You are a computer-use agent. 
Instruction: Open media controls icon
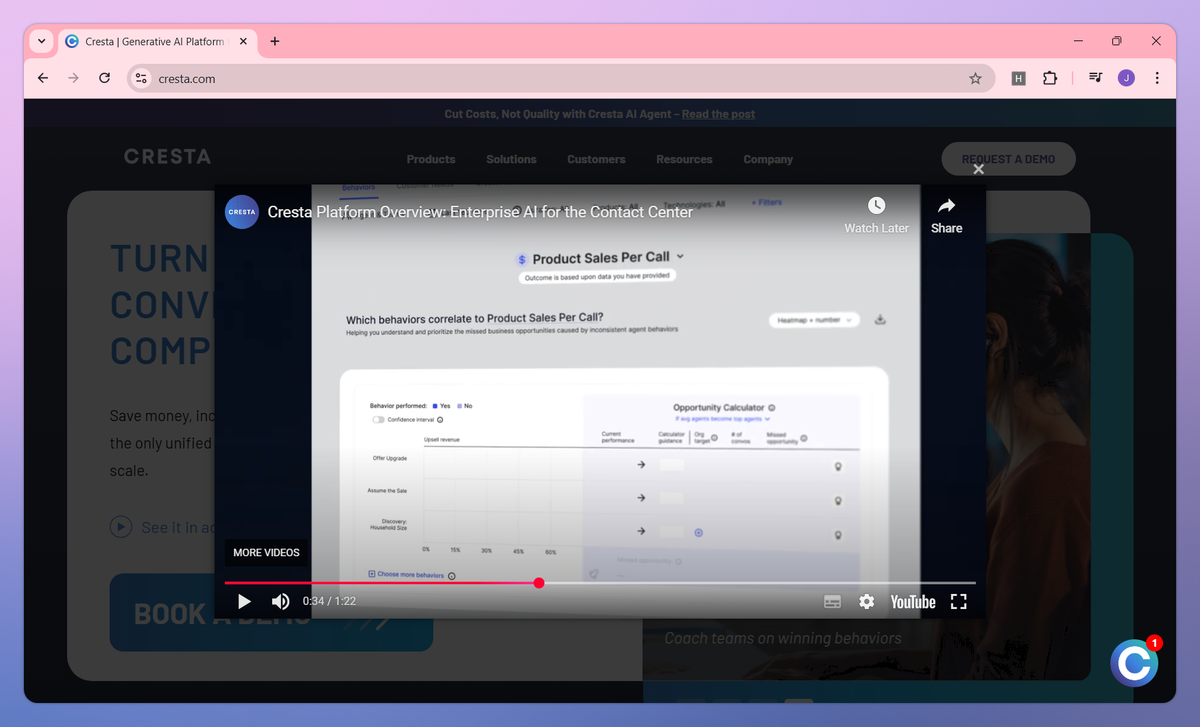[1096, 78]
